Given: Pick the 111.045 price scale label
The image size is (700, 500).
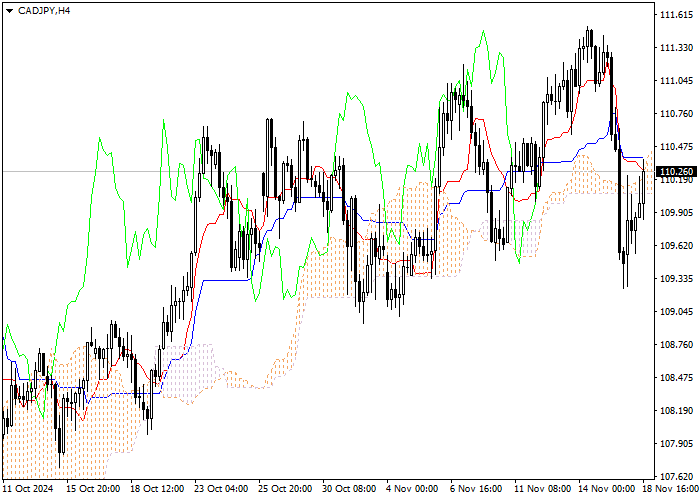Looking at the screenshot, I should [676, 81].
